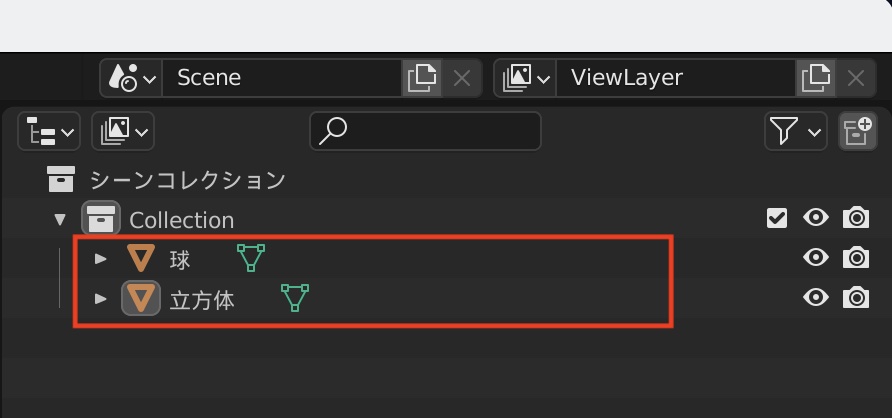Disable rendering of 球 with camera icon

coord(856,258)
